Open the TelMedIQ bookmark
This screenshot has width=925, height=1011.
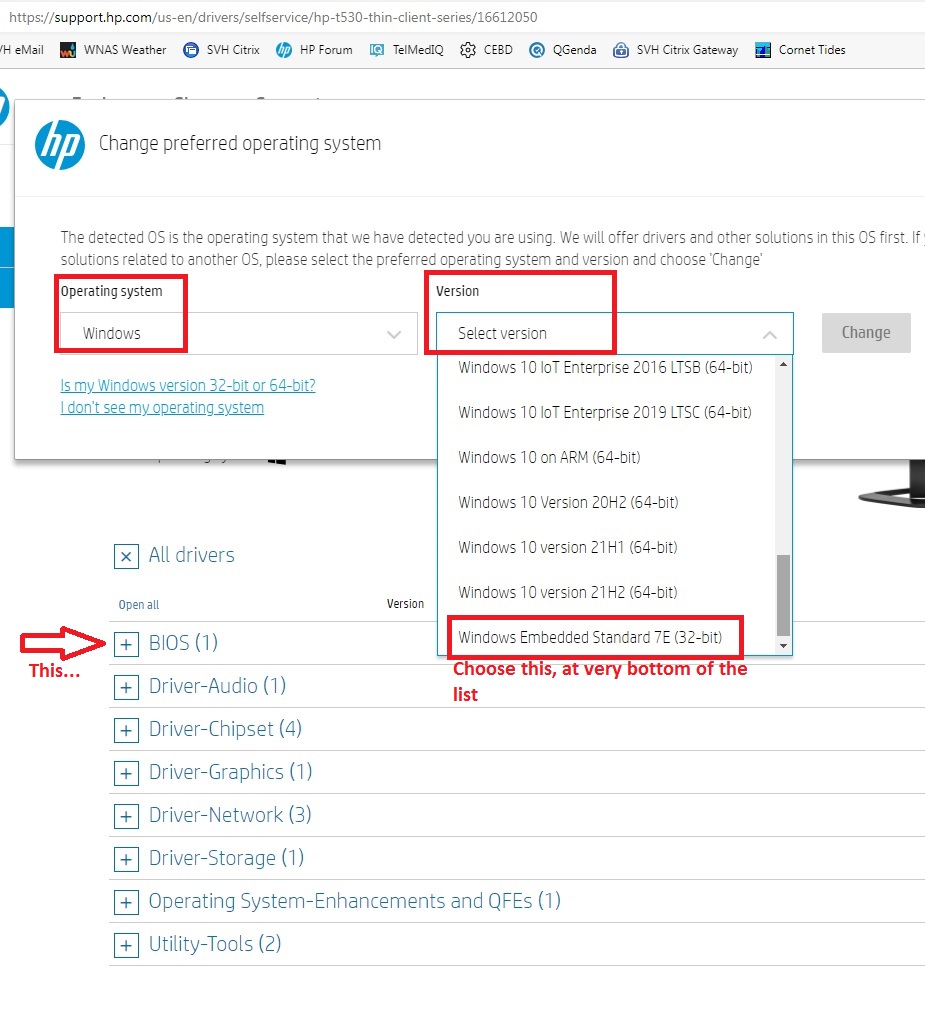pos(407,50)
